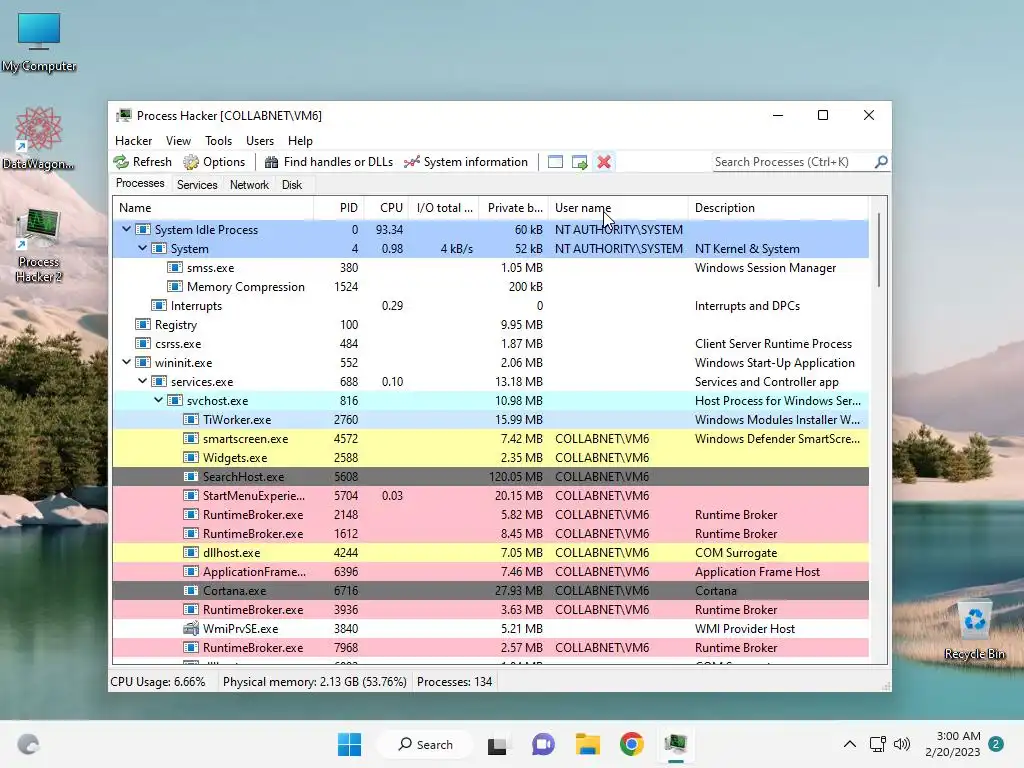Image resolution: width=1024 pixels, height=768 pixels.
Task: Select RuntimeBroker.exe with PID 7968
Action: click(490, 647)
